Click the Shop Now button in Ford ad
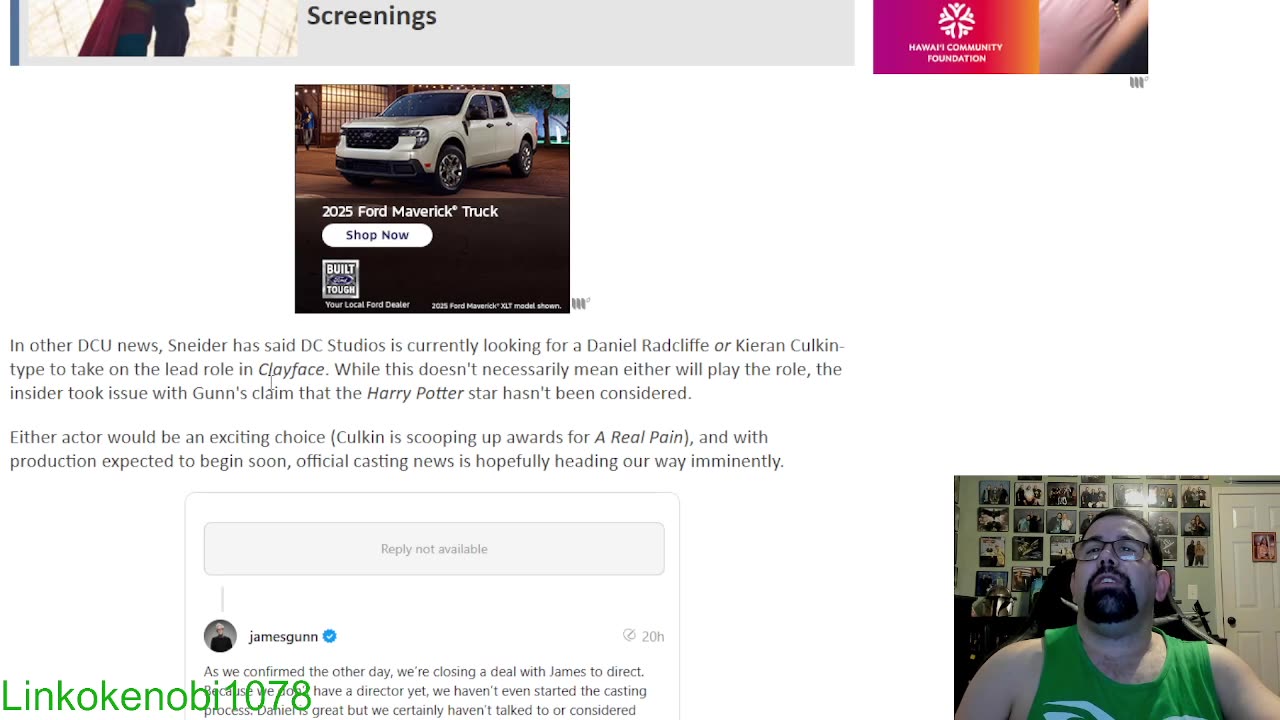The height and width of the screenshot is (720, 1280). pos(377,235)
